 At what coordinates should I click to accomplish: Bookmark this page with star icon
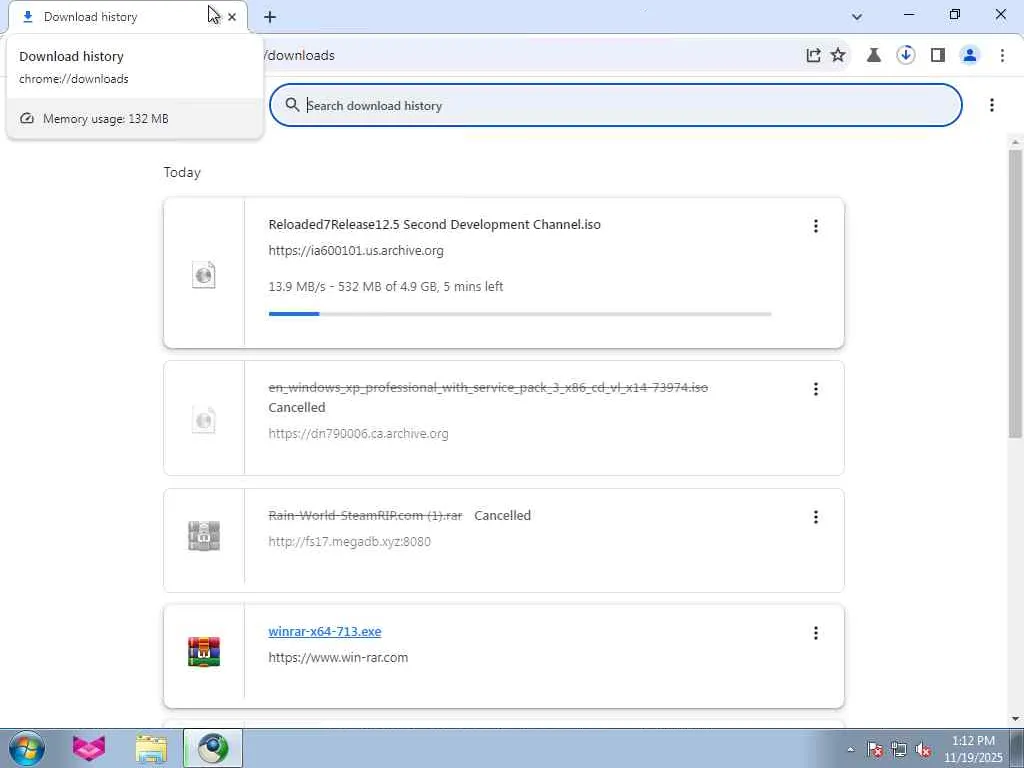[x=838, y=56]
